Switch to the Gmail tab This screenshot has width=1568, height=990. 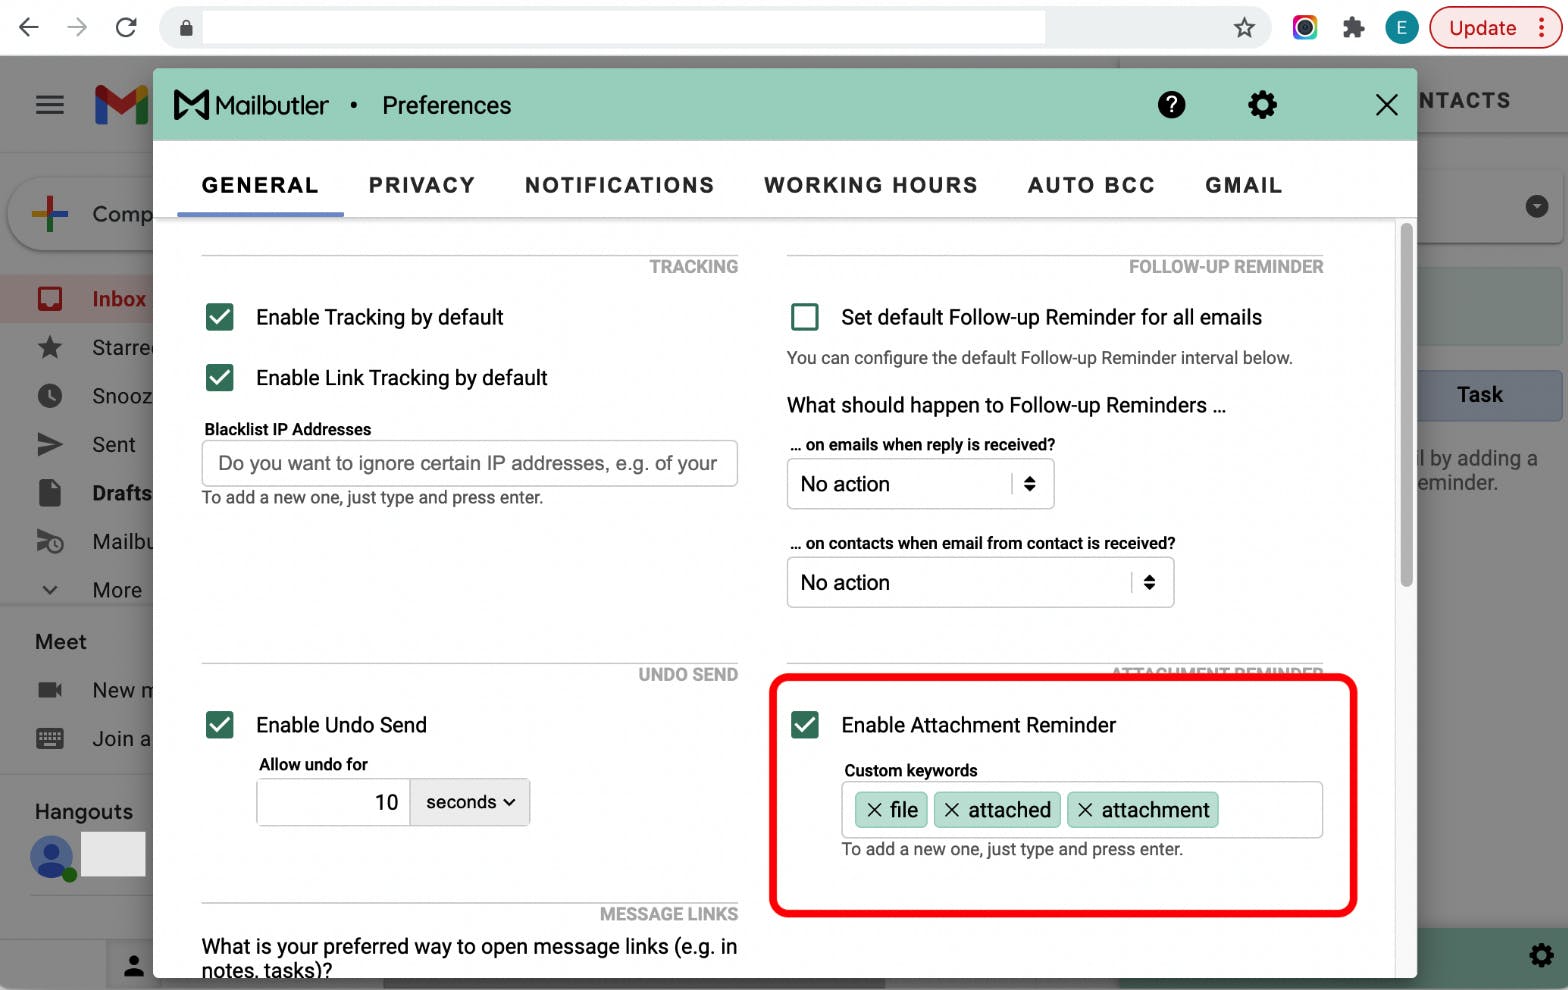[1243, 185]
